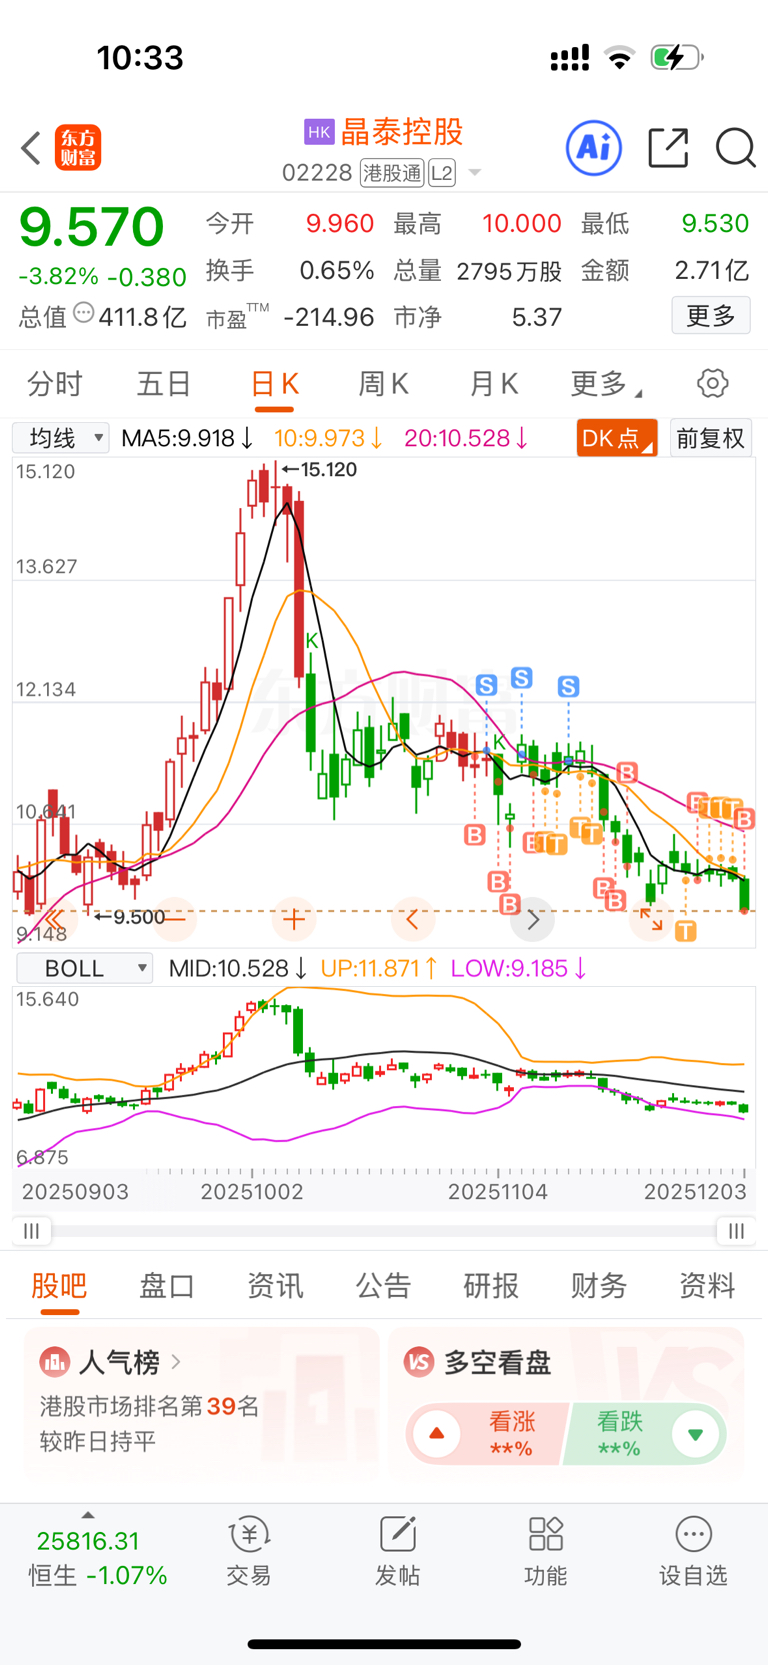Go back using the left arrow
The width and height of the screenshot is (769, 1665).
[x=31, y=148]
